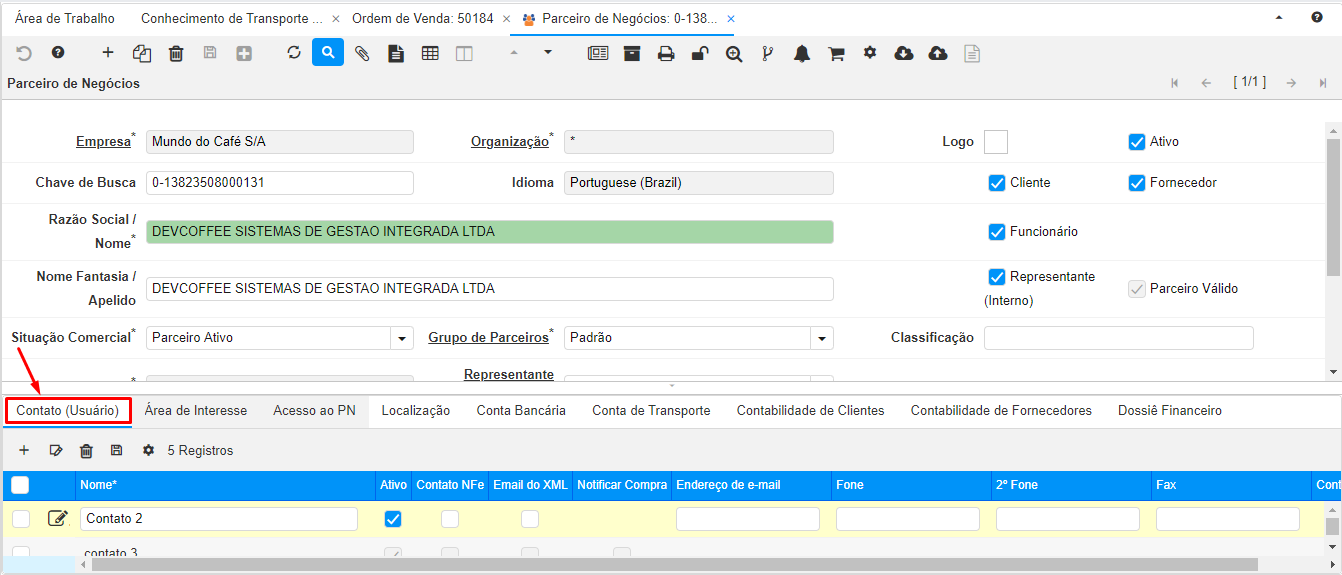
Task: Create a new record with the main toolbar plus icon
Action: [108, 53]
